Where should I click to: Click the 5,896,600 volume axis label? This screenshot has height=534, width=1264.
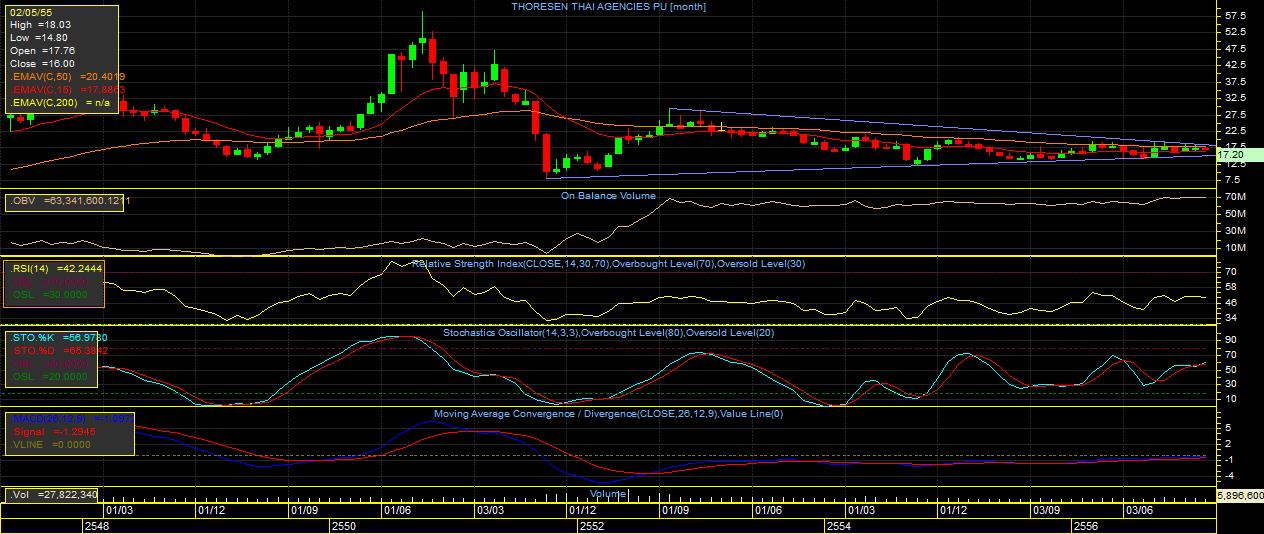click(x=1240, y=495)
